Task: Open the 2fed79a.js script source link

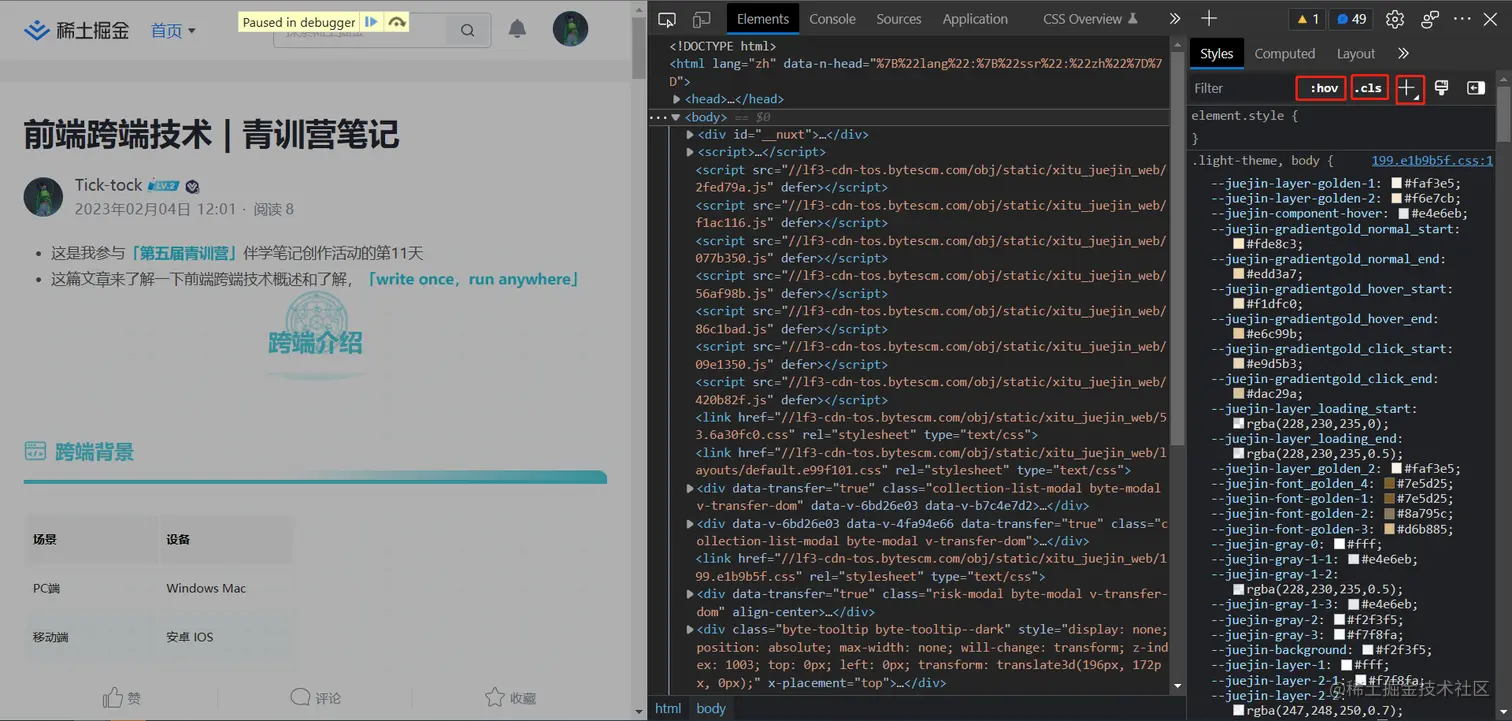Action: coord(931,178)
